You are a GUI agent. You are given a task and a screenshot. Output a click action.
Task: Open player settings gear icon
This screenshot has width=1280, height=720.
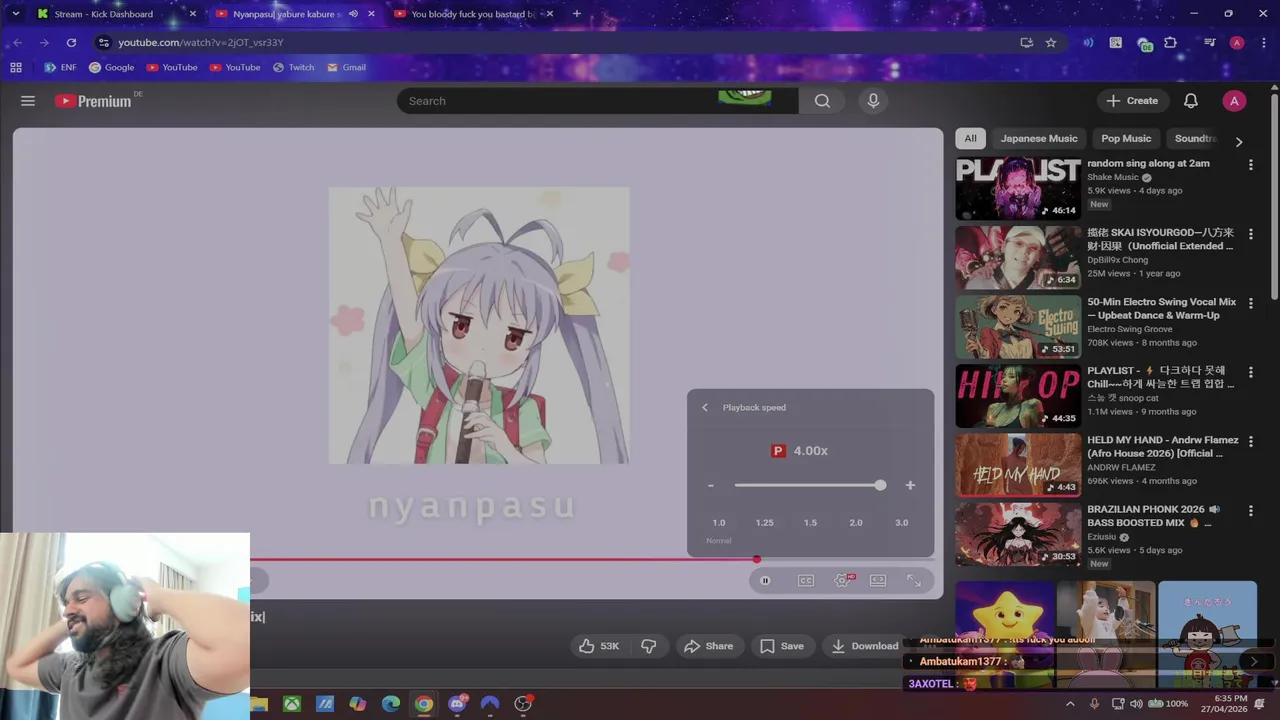tap(843, 580)
